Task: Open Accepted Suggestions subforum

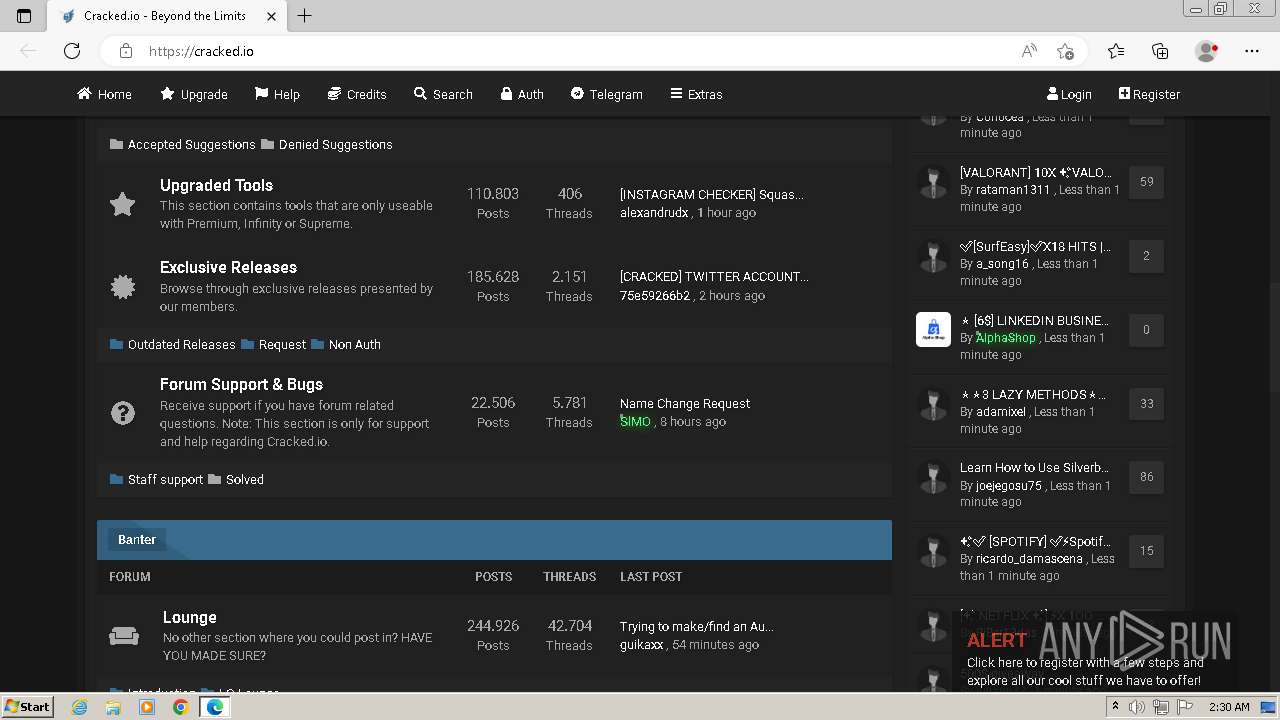Action: [x=191, y=145]
